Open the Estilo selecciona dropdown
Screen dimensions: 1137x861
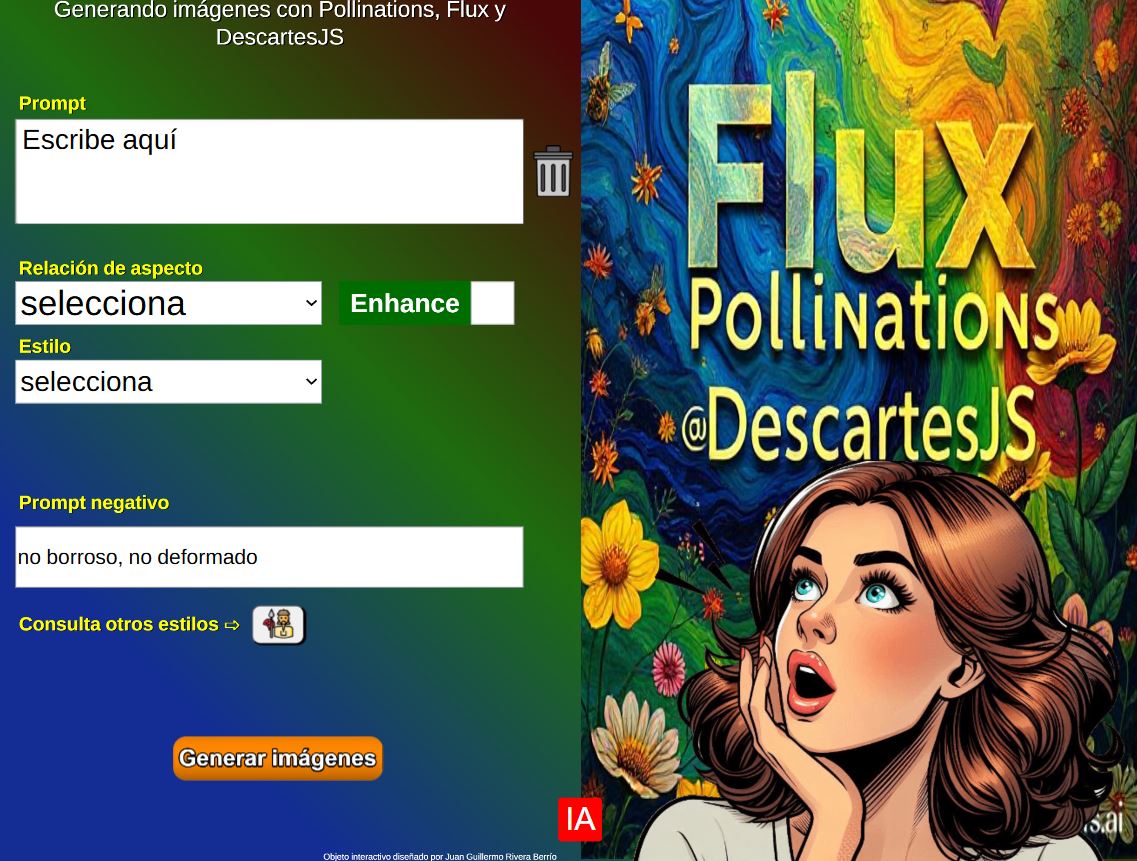point(168,382)
